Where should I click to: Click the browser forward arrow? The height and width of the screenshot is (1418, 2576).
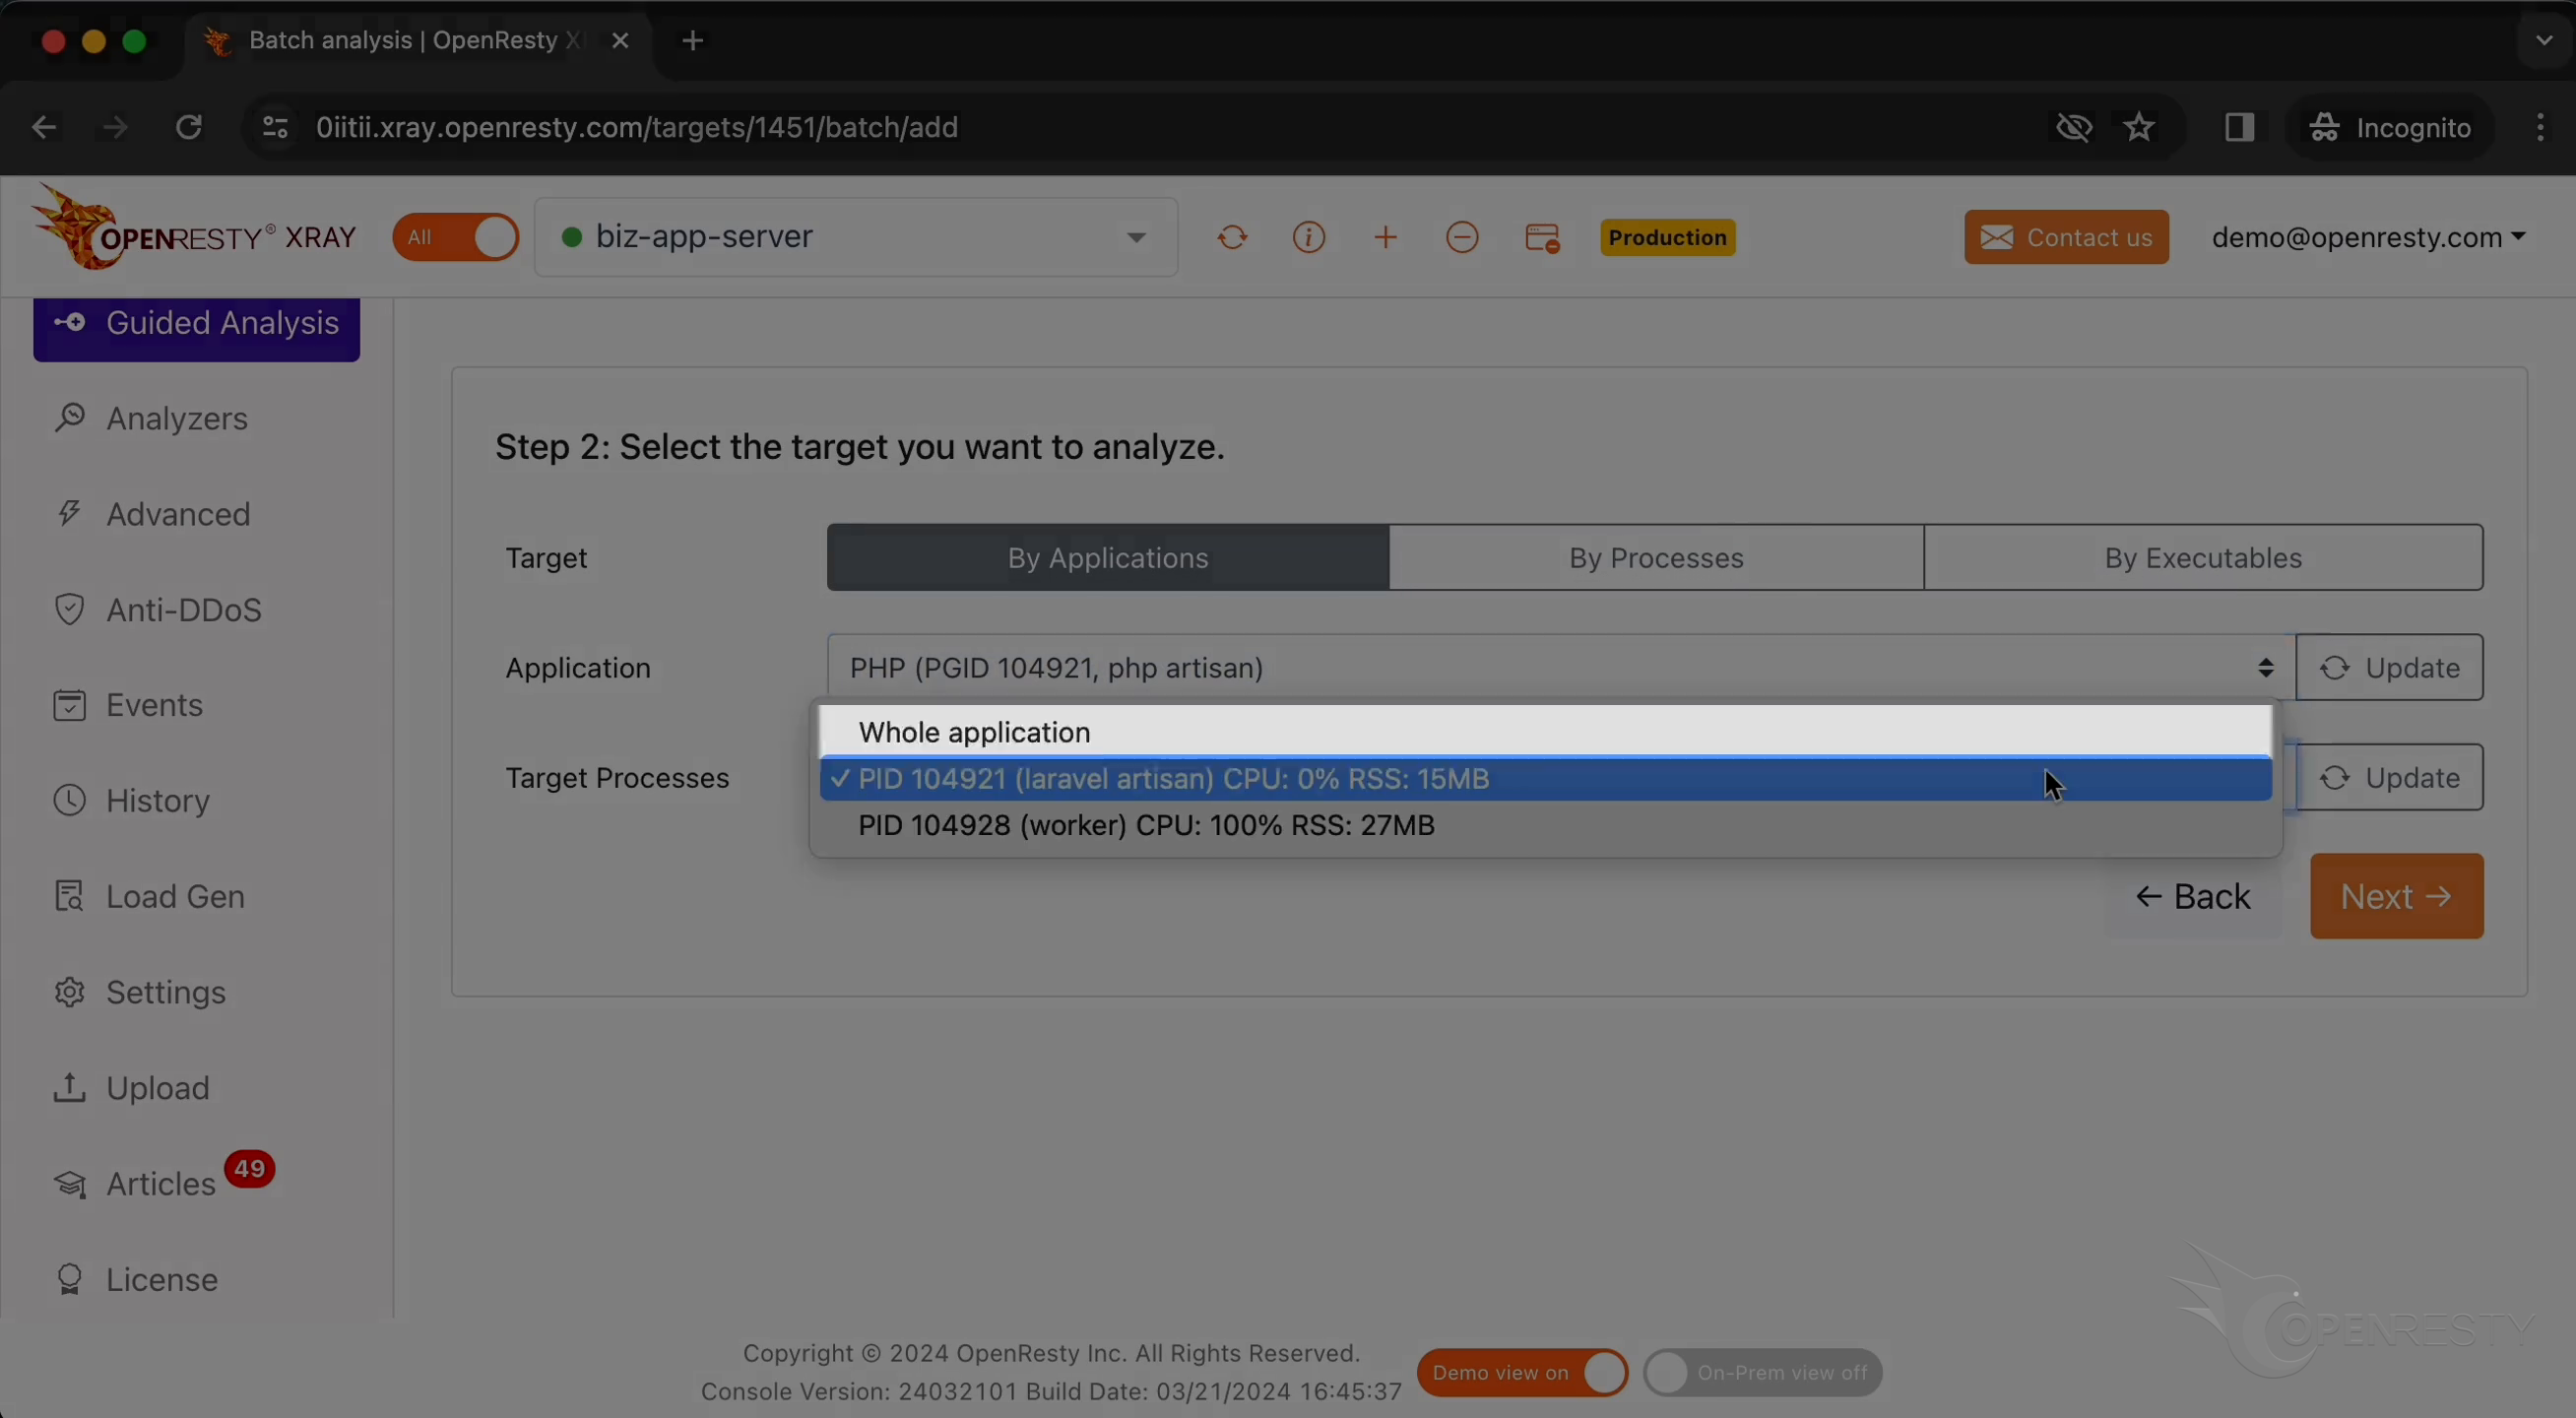click(116, 127)
